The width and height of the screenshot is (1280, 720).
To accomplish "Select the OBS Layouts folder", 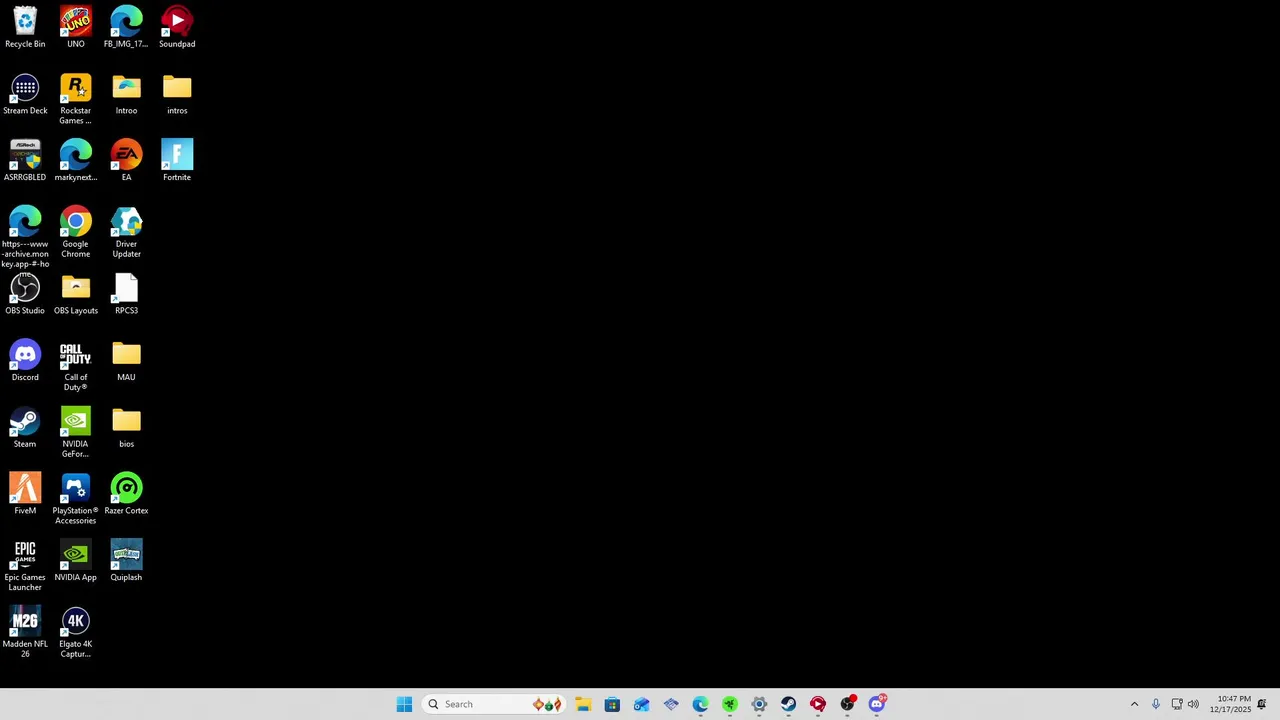I will click(x=75, y=295).
